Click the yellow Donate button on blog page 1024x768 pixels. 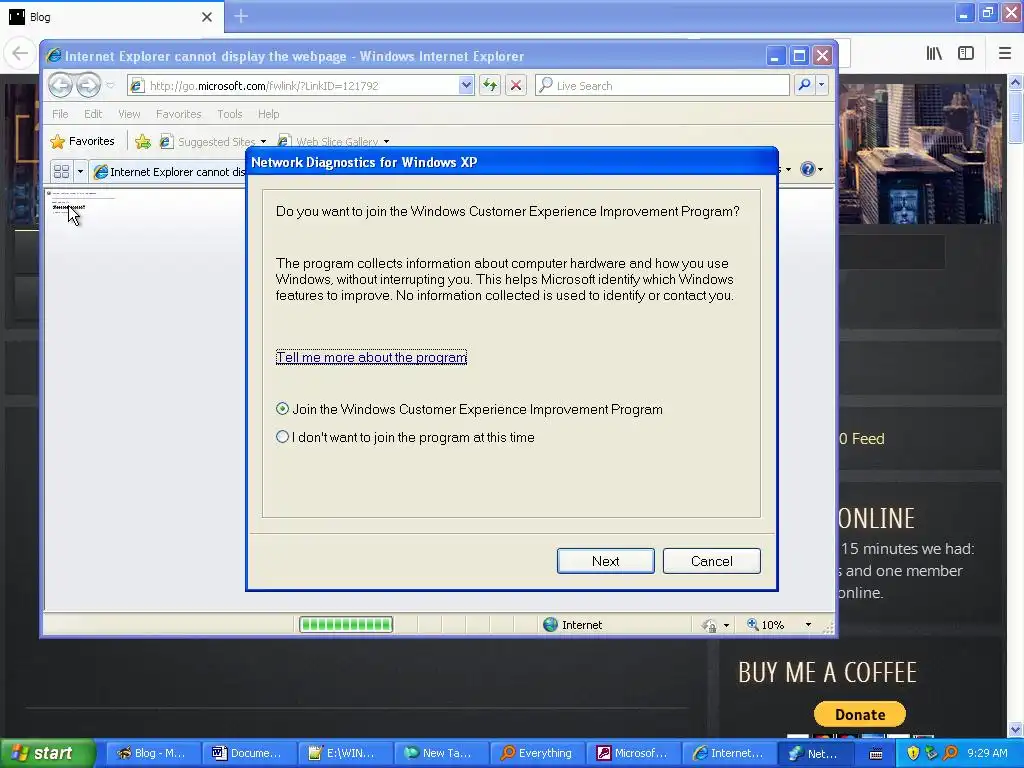(x=859, y=714)
